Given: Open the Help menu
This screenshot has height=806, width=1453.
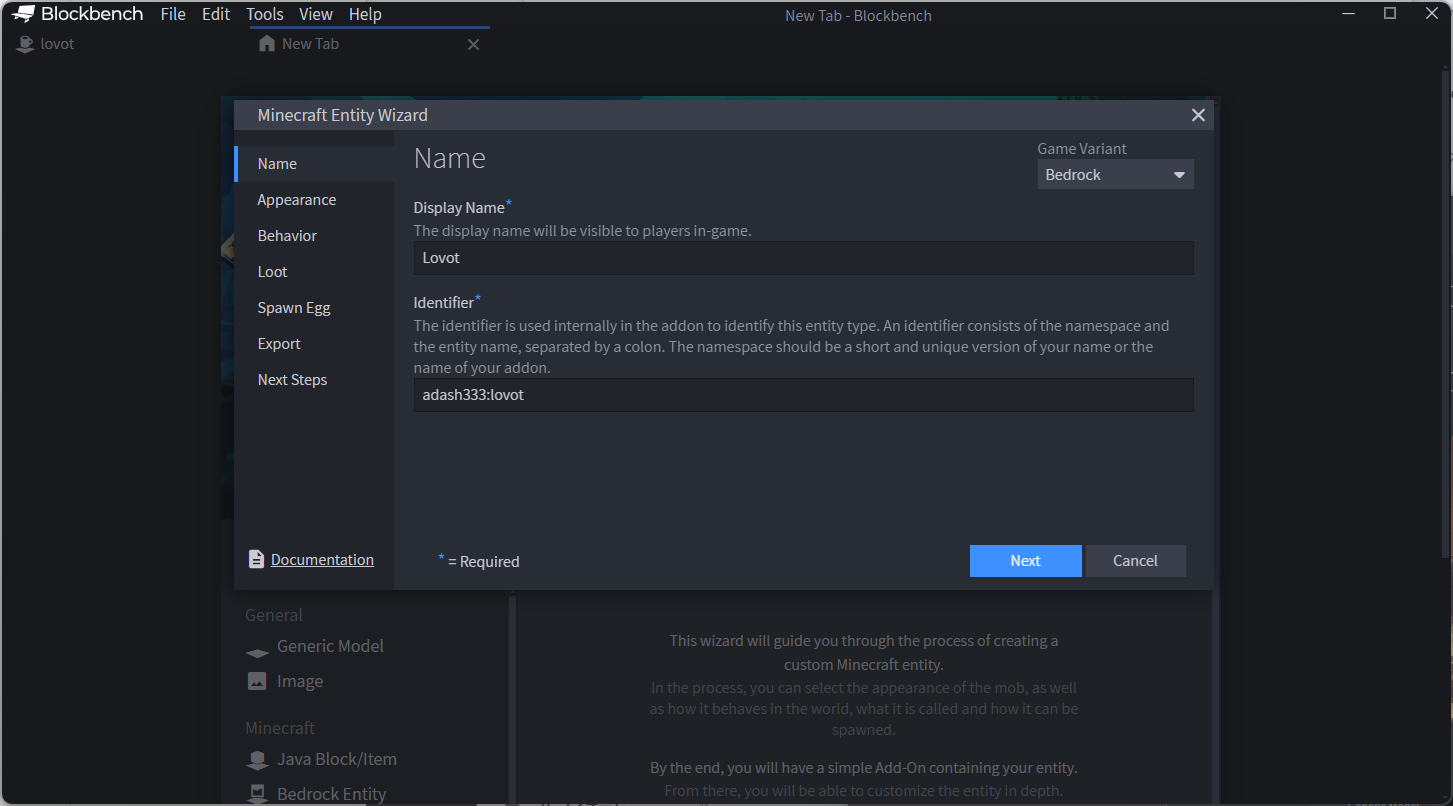Looking at the screenshot, I should (365, 14).
